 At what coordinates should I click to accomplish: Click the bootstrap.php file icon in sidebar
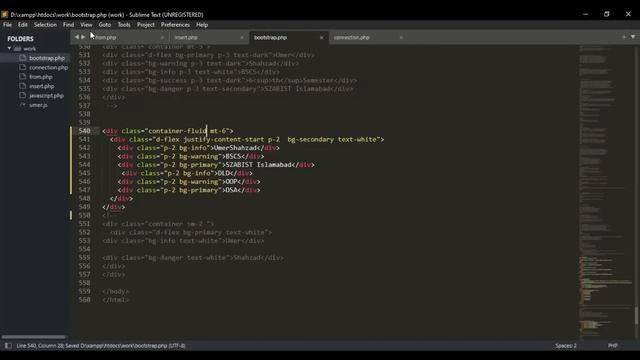click(22, 58)
